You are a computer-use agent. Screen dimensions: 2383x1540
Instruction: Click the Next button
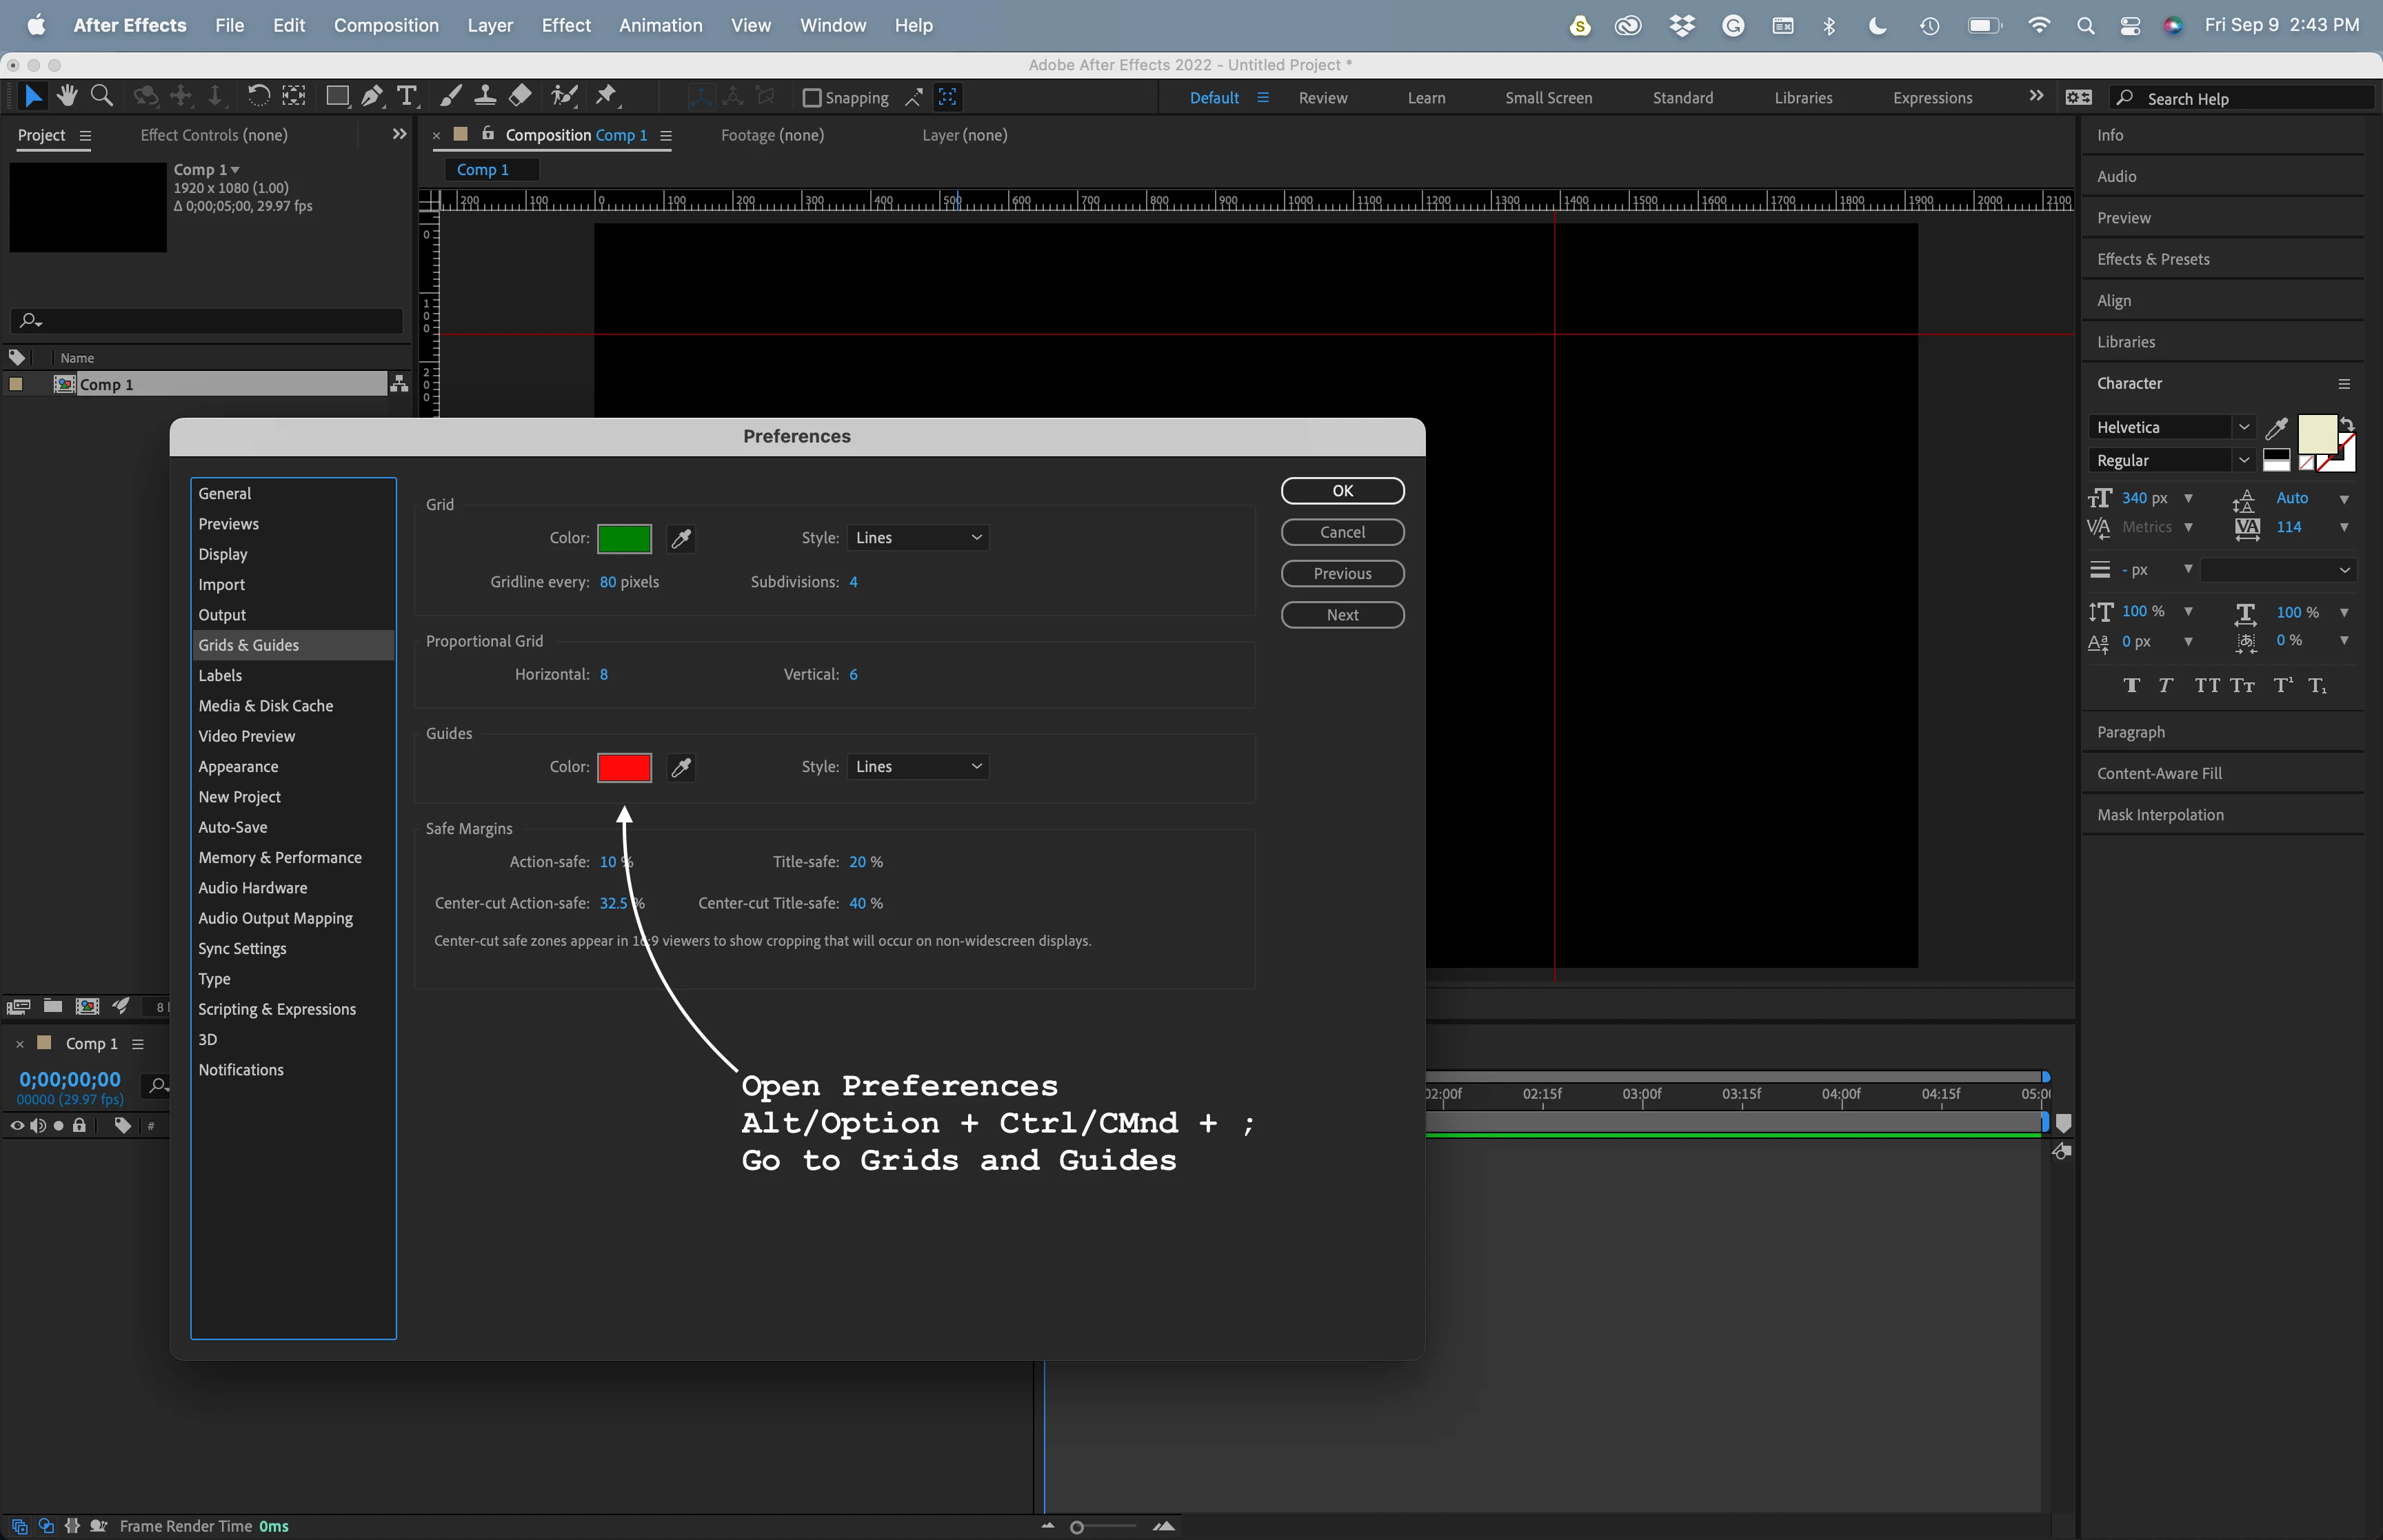pos(1342,615)
